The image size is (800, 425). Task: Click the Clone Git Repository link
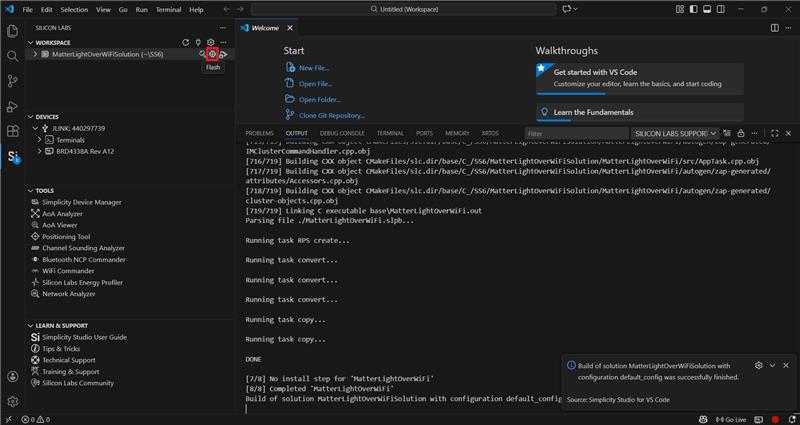pos(331,116)
